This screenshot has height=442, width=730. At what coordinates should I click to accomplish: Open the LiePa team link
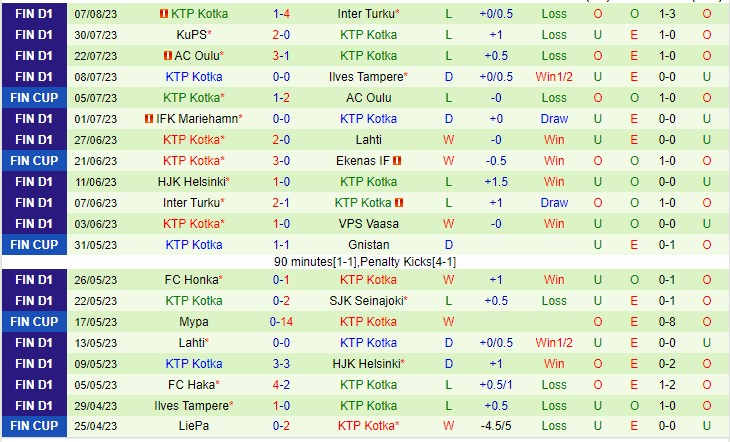point(194,427)
